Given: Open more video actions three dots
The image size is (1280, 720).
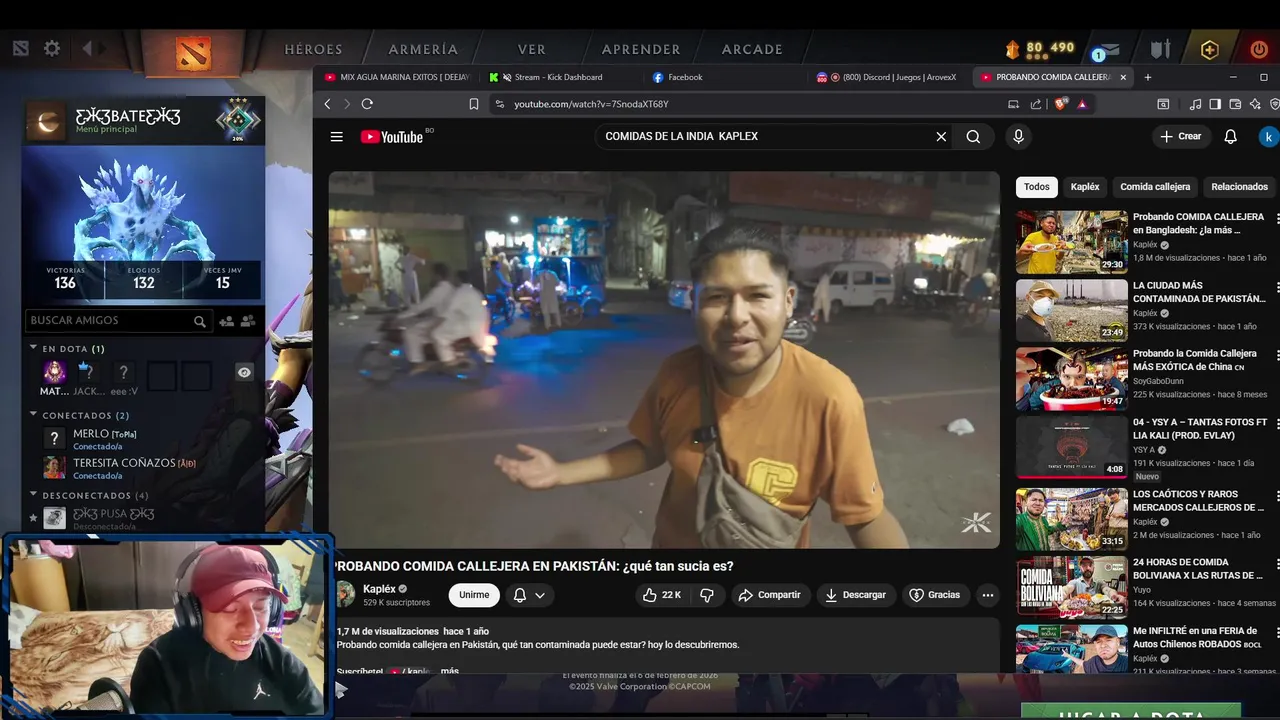Looking at the screenshot, I should pyautogui.click(x=988, y=595).
